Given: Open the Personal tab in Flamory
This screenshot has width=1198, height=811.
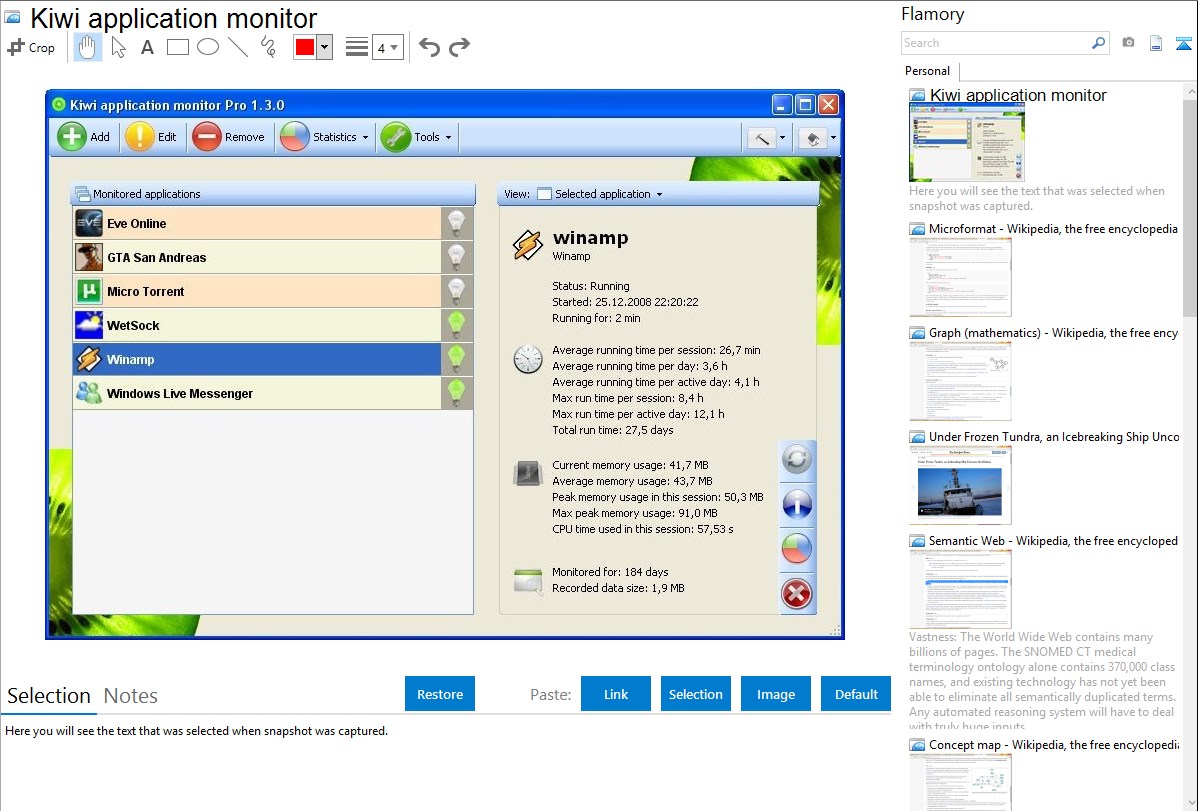Looking at the screenshot, I should [x=928, y=71].
